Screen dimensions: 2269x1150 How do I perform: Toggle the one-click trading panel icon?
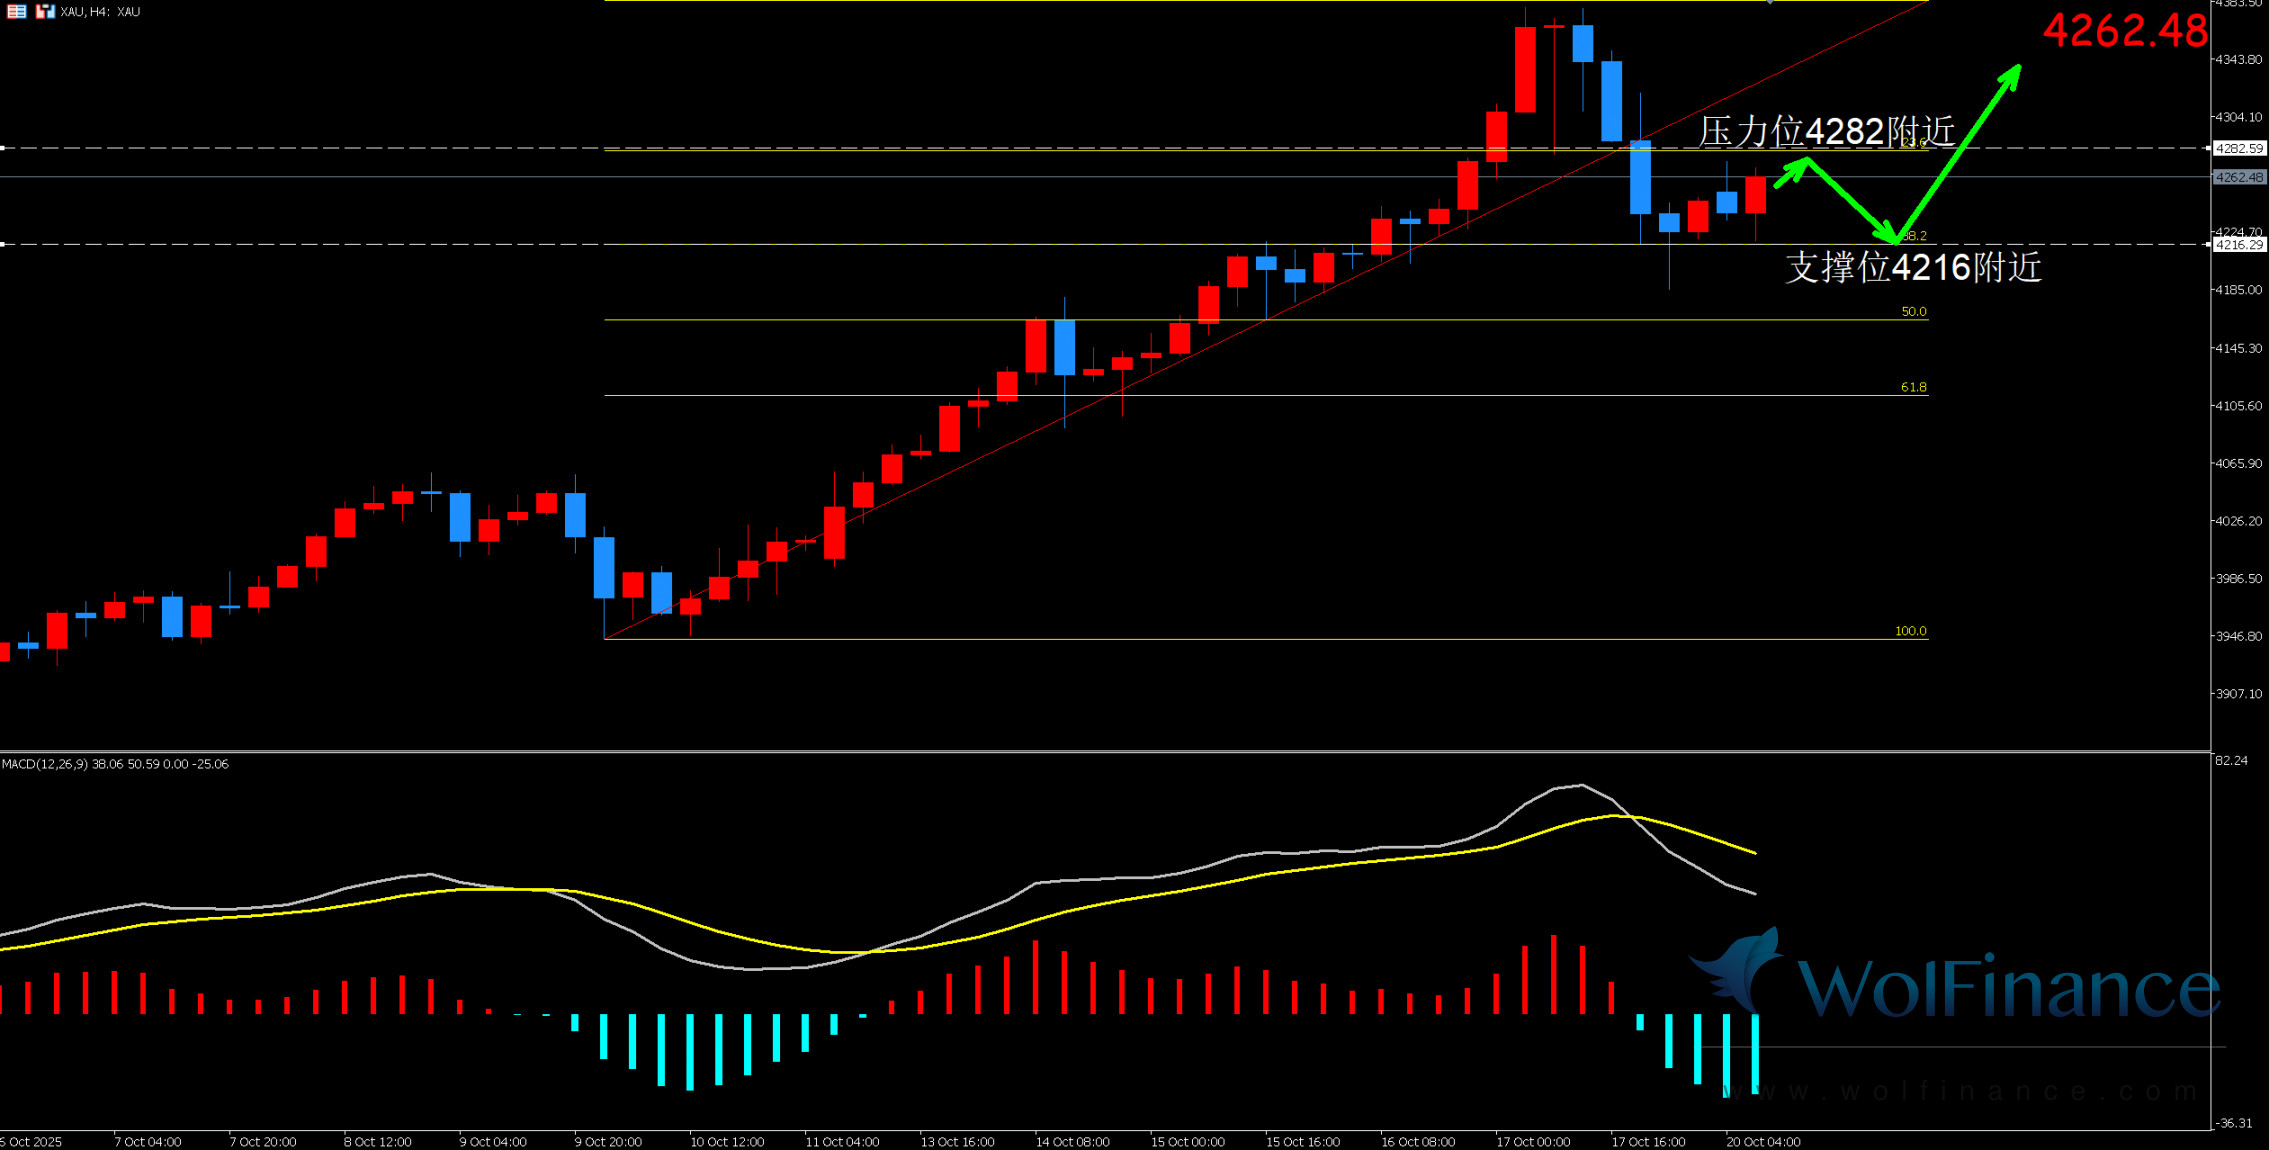[45, 11]
